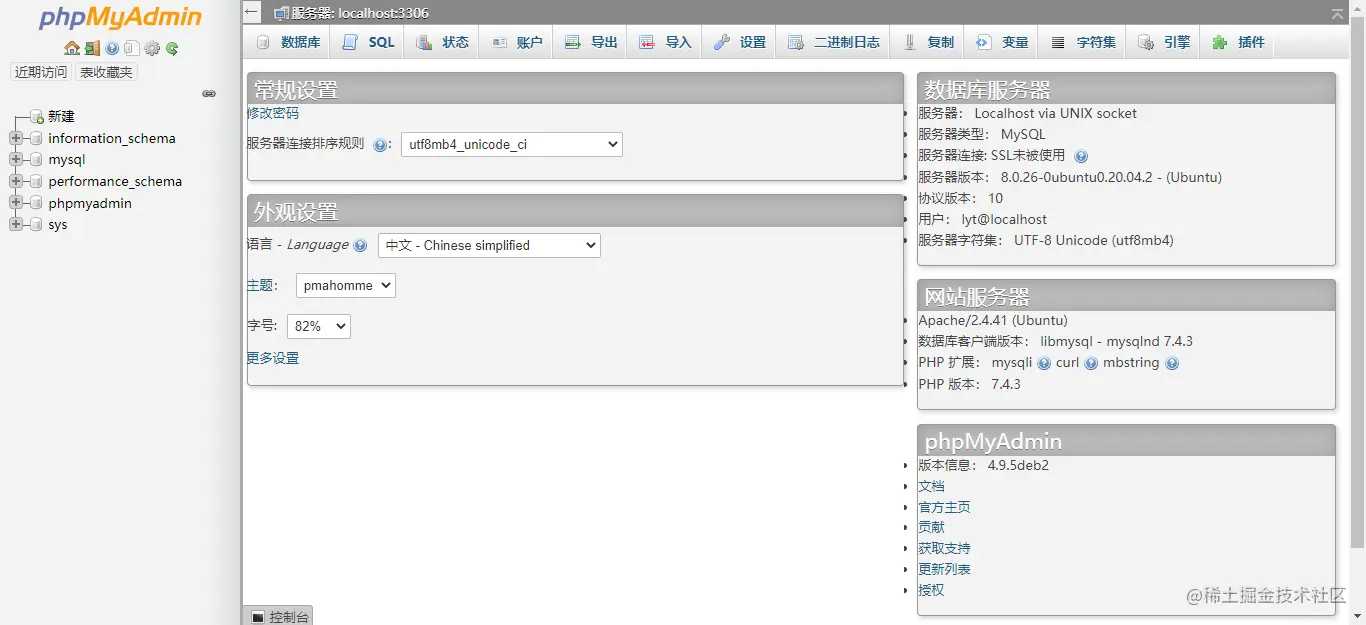Open the 账户 tab
Image resolution: width=1366 pixels, height=625 pixels.
pyautogui.click(x=516, y=42)
